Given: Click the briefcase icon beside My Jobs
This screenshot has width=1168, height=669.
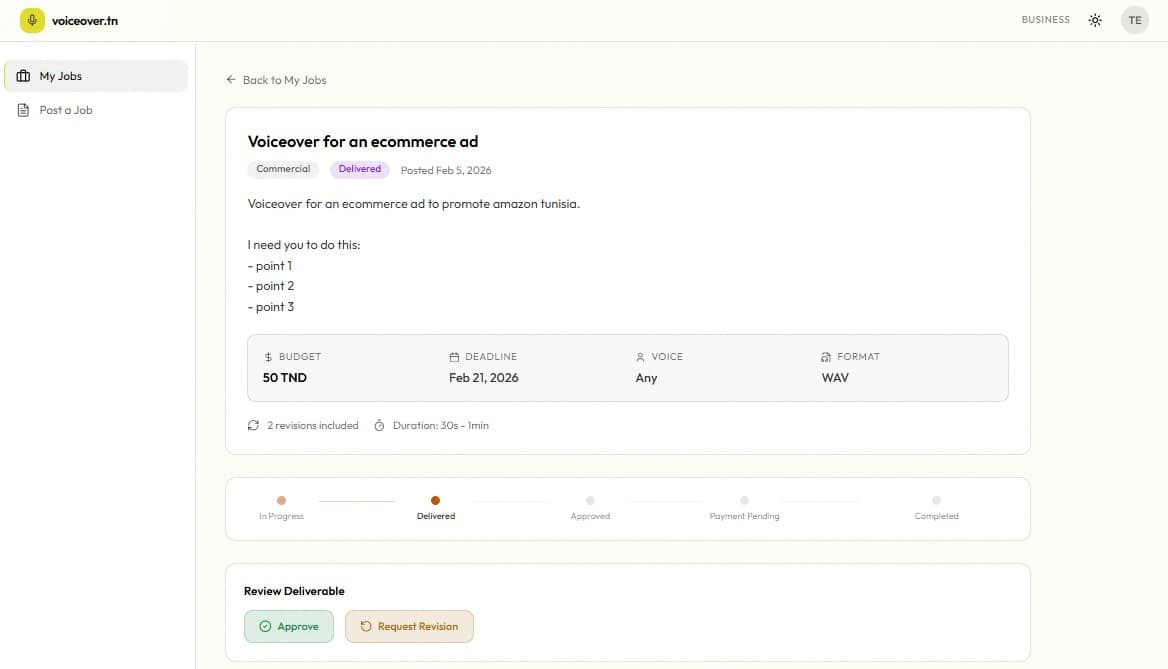Looking at the screenshot, I should [x=24, y=76].
